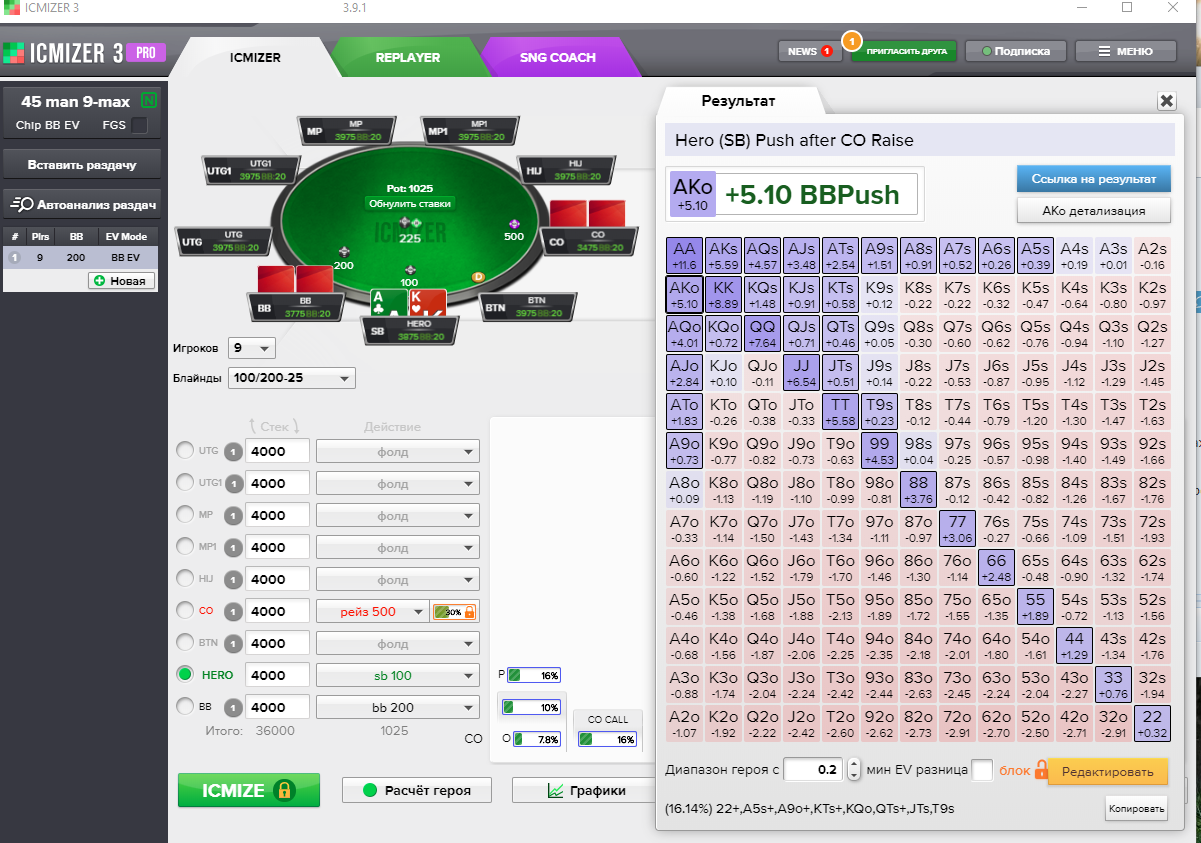Toggle the FGS checkbox
Screen dimensions: 1201x843
pyautogui.click(x=140, y=126)
